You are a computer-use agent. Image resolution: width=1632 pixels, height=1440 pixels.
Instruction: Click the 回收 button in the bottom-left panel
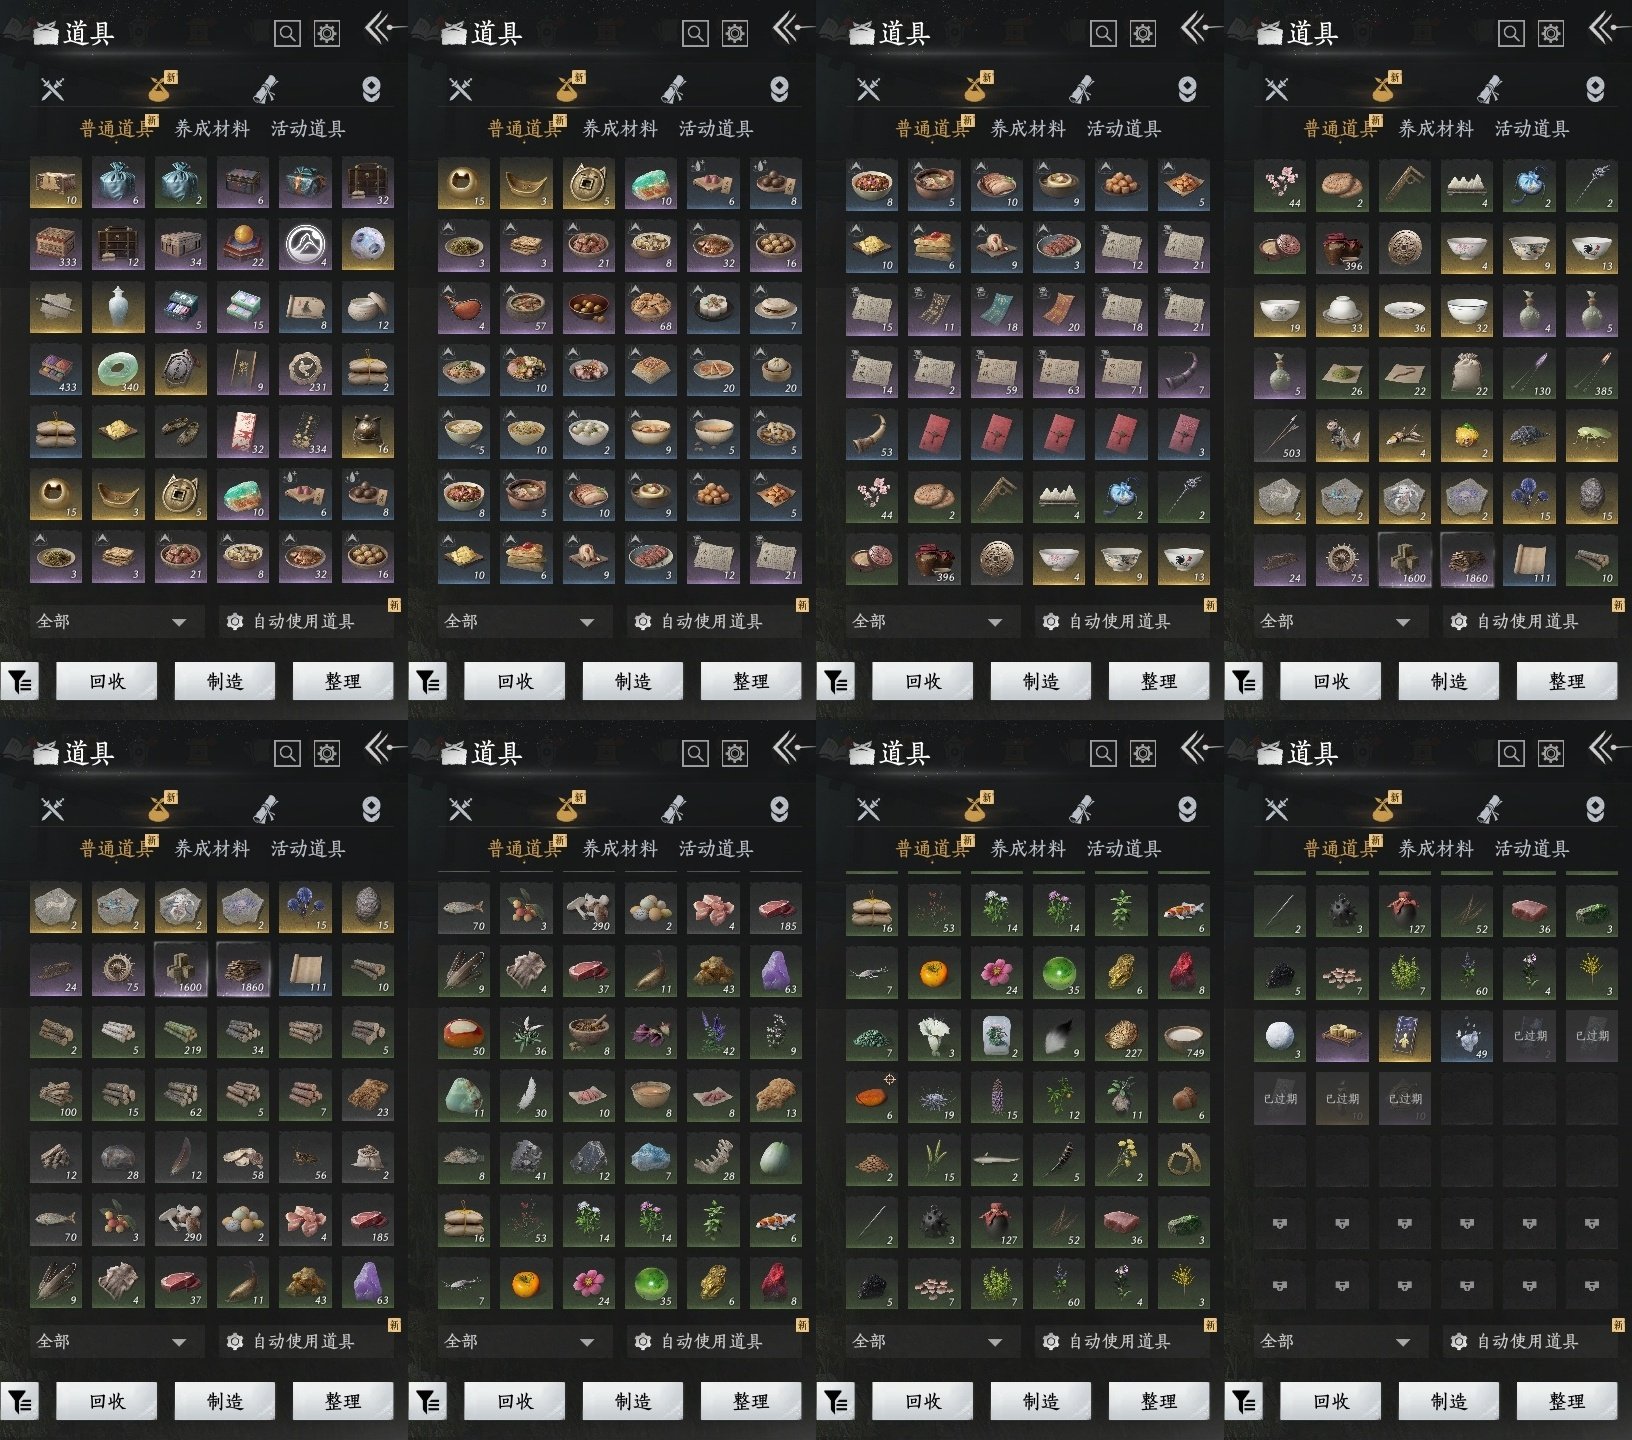pyautogui.click(x=107, y=1402)
